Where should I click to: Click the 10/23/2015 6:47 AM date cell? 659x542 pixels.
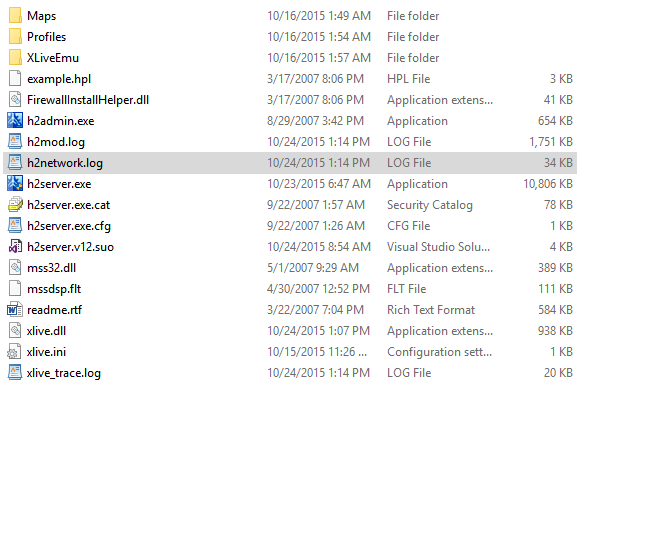[x=319, y=184]
